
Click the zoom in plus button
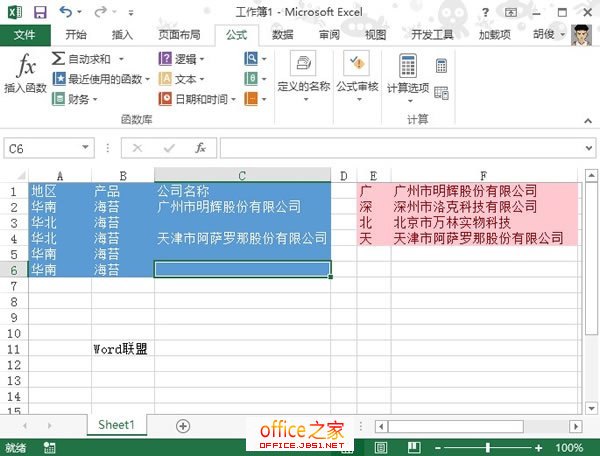pos(538,448)
